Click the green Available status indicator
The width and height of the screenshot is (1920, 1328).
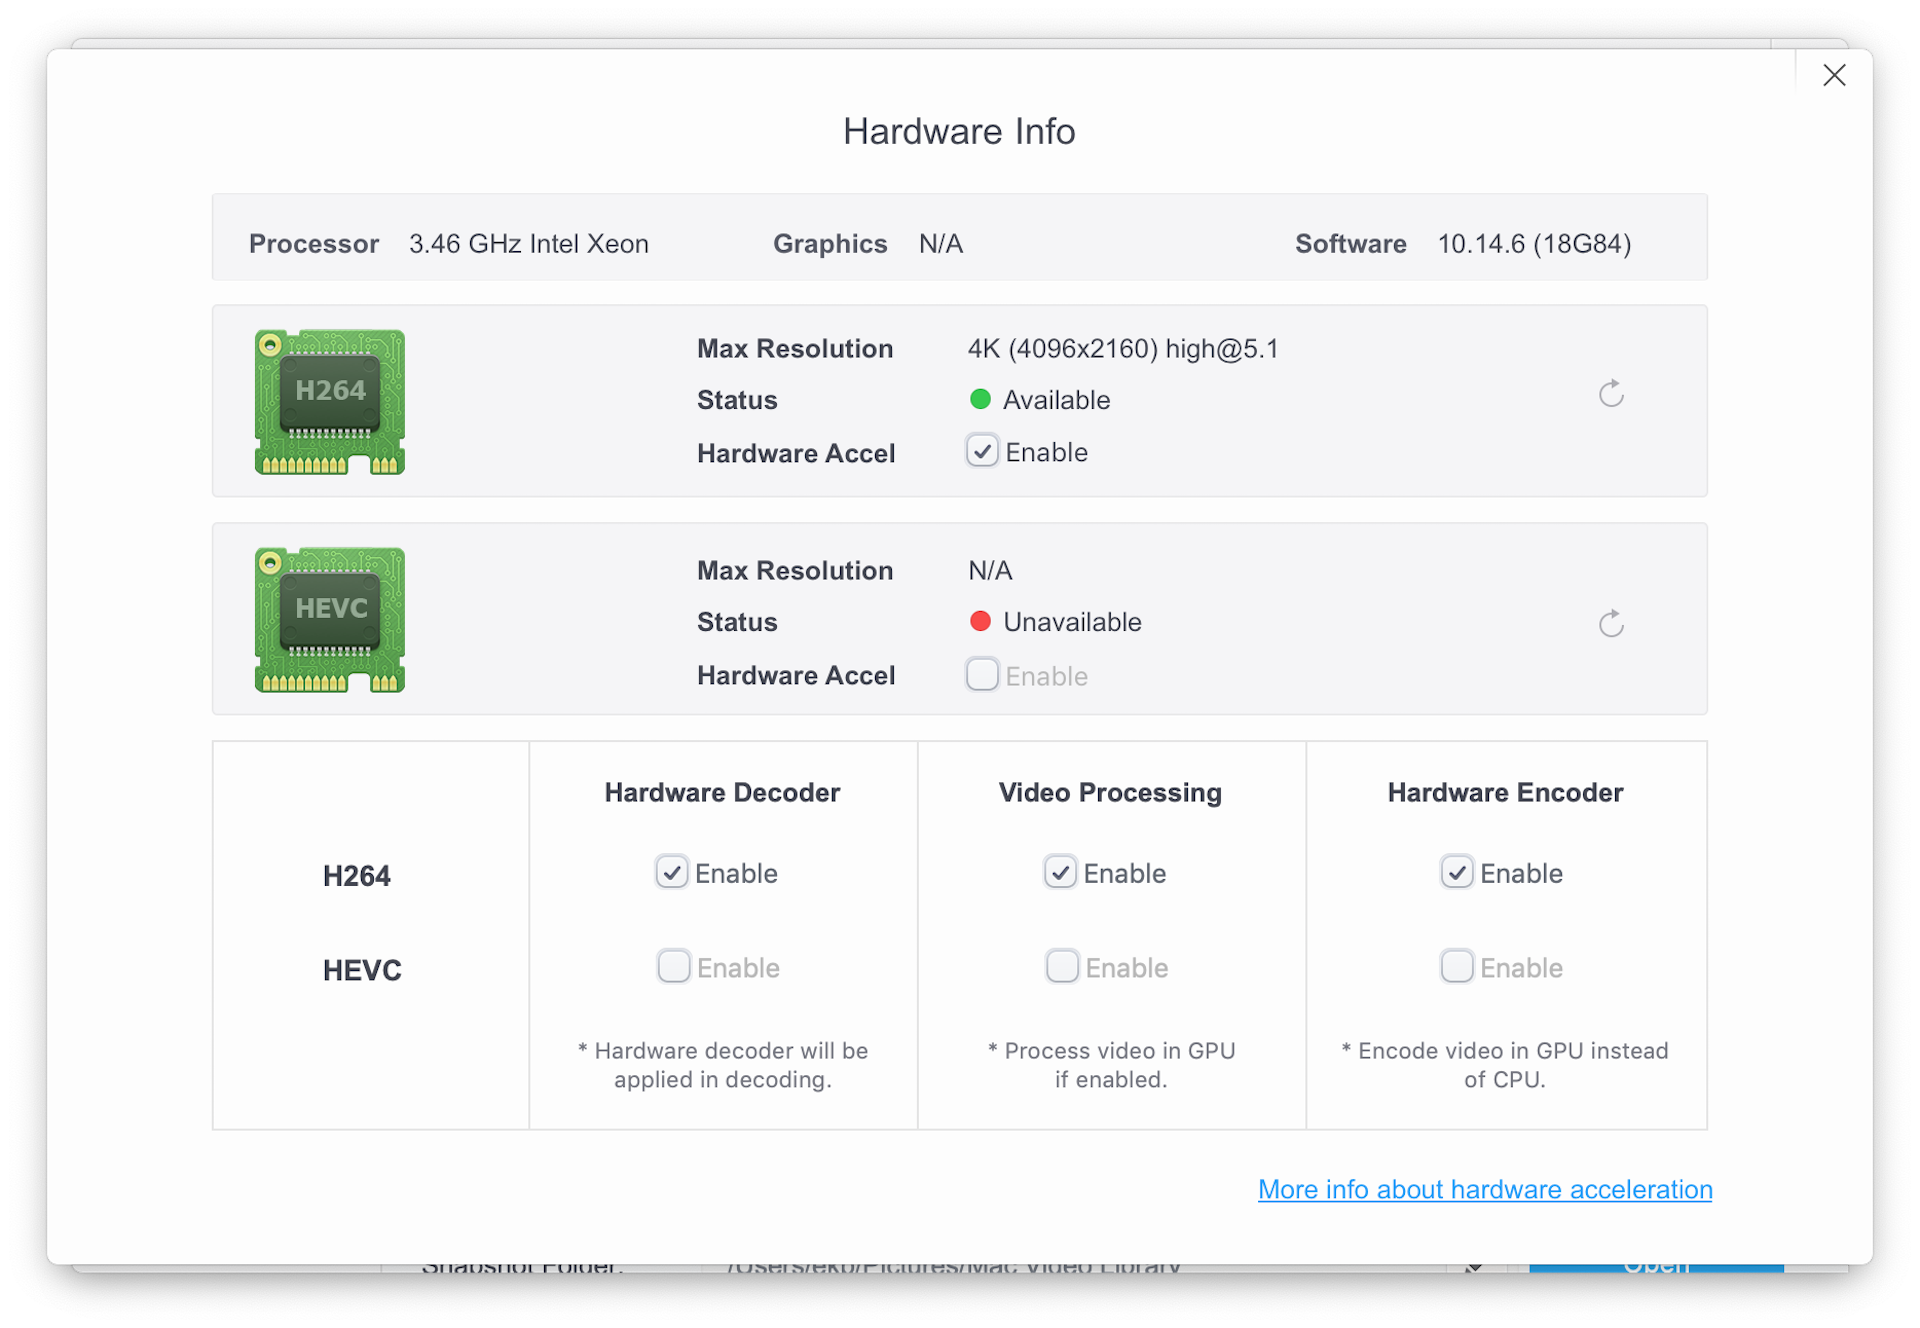pos(980,400)
